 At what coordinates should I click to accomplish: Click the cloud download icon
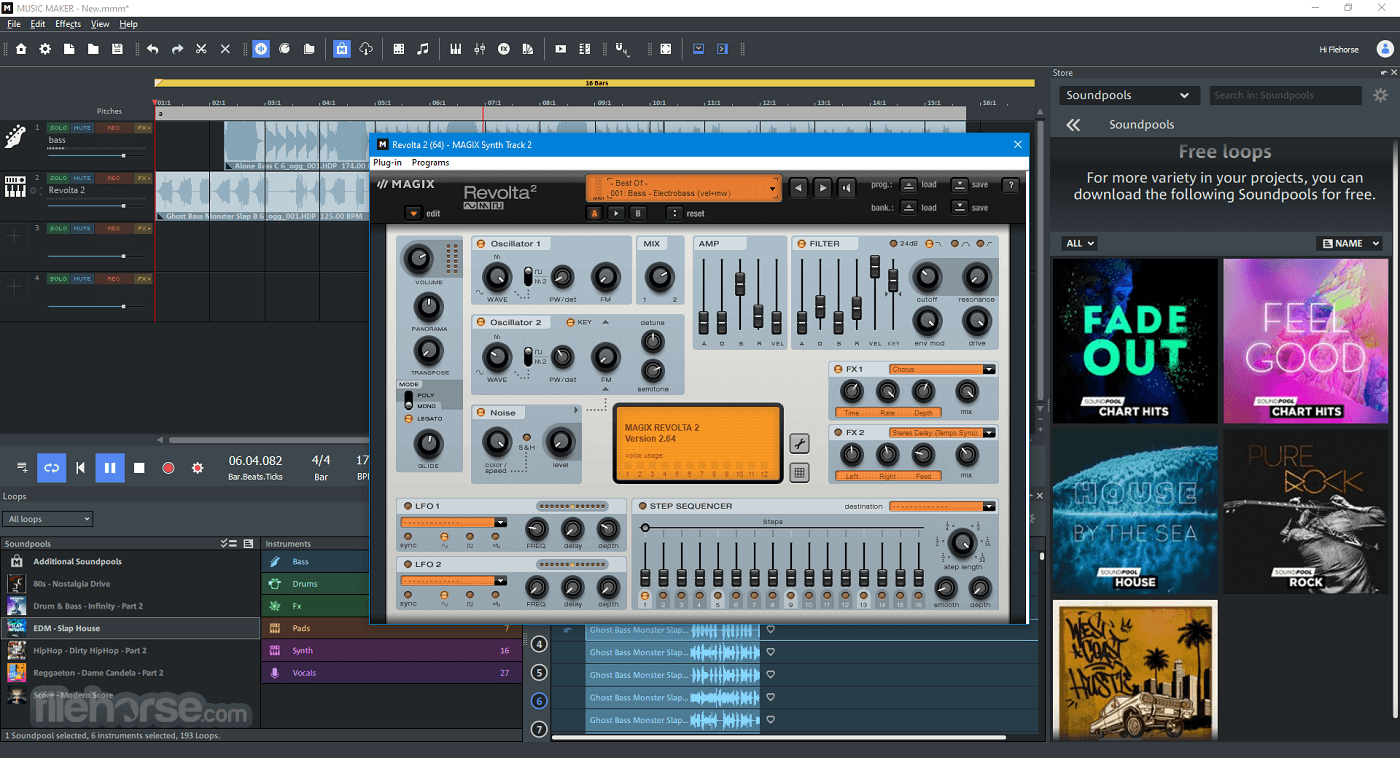coord(366,49)
